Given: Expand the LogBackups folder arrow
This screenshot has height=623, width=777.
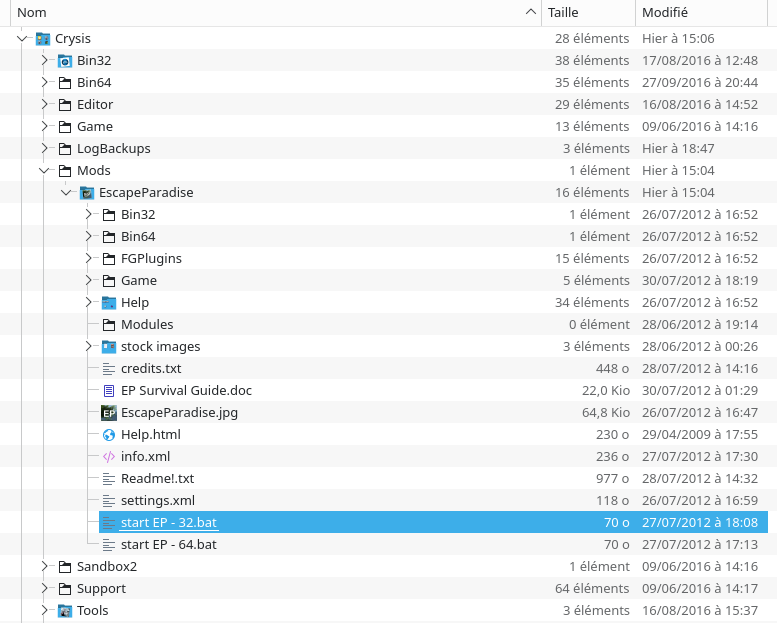Looking at the screenshot, I should [x=44, y=149].
